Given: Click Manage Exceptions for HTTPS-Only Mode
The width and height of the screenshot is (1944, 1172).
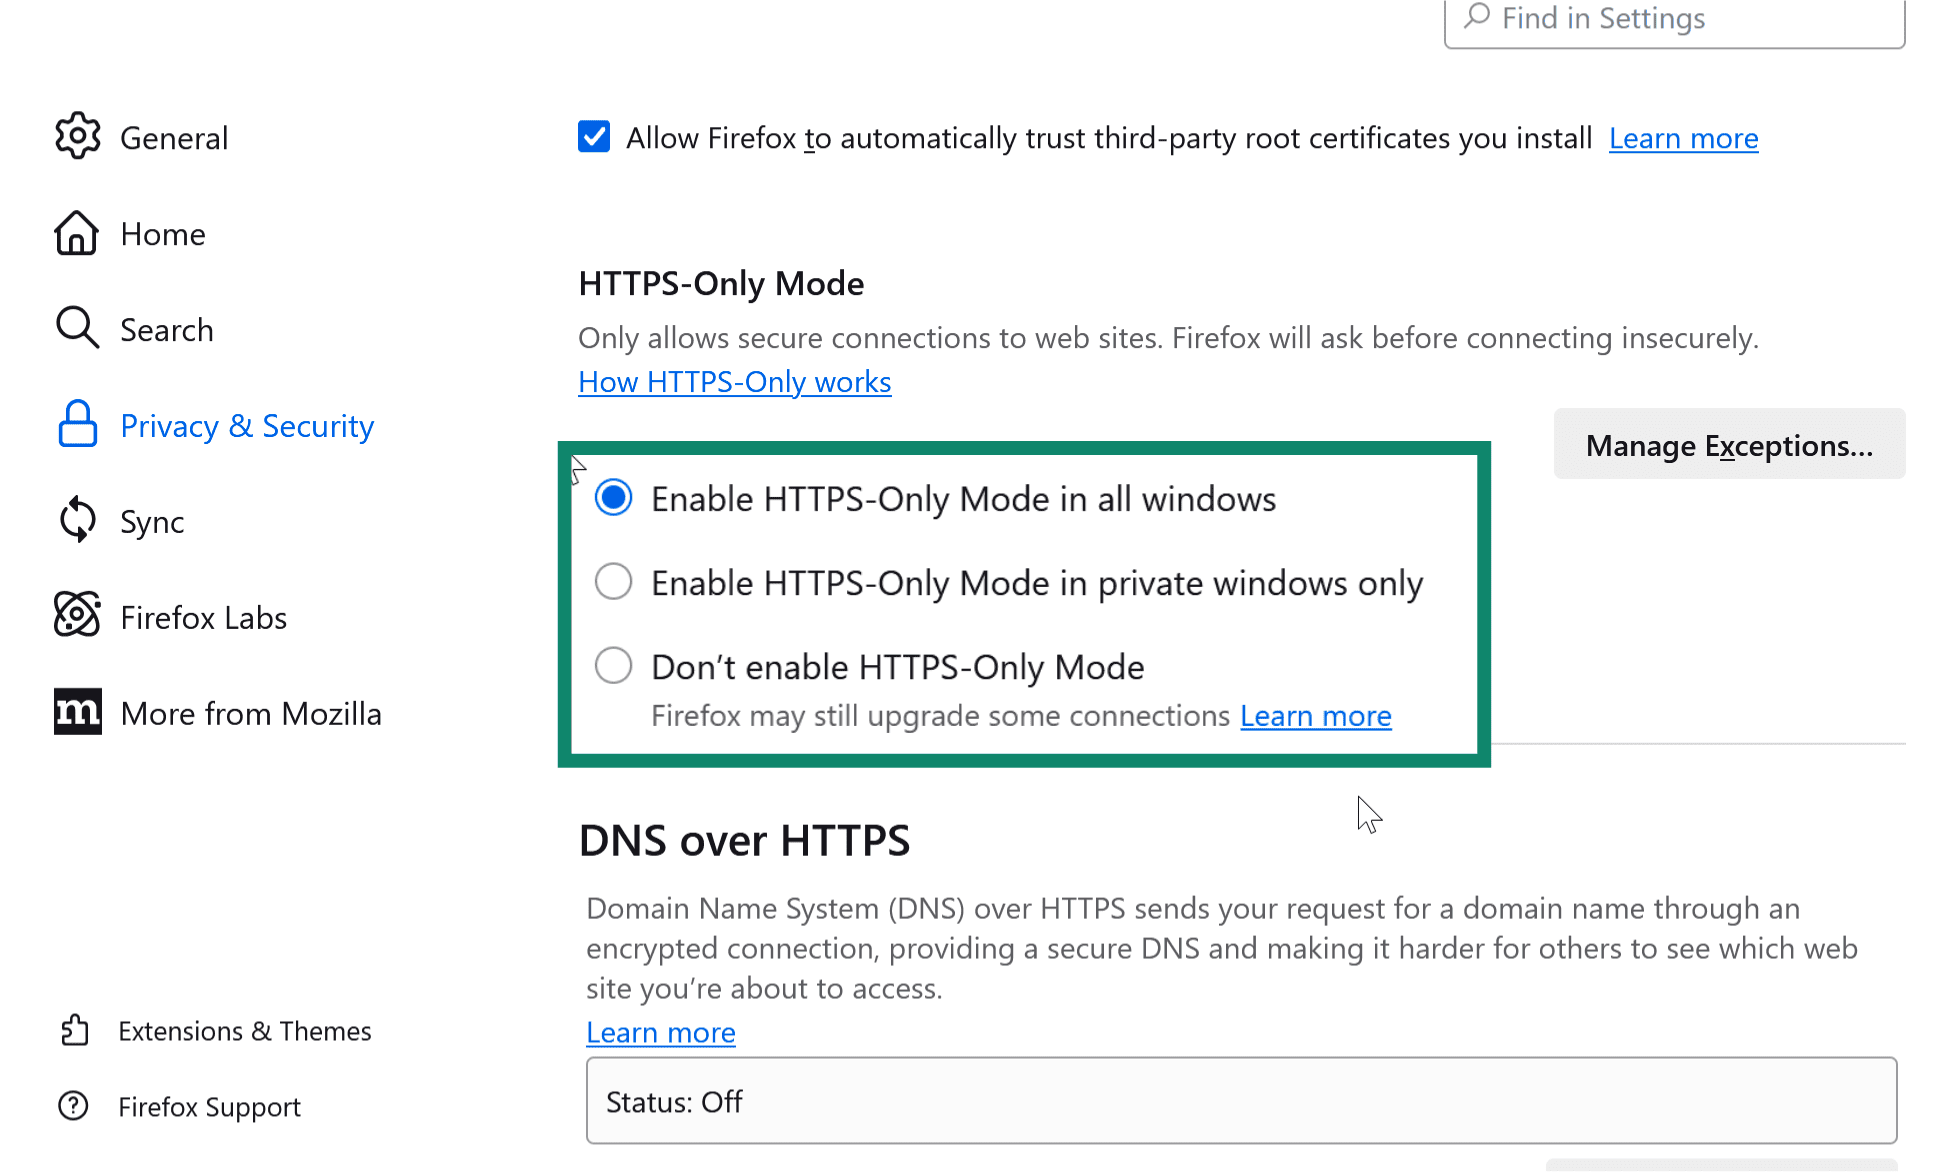Looking at the screenshot, I should pyautogui.click(x=1729, y=444).
